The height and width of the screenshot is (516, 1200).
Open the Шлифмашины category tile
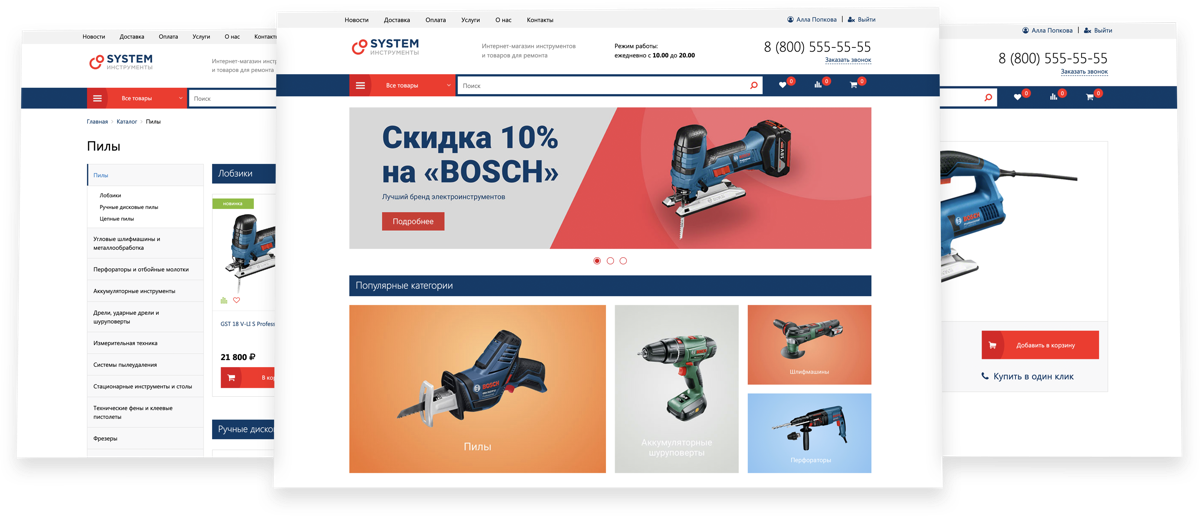pos(809,345)
